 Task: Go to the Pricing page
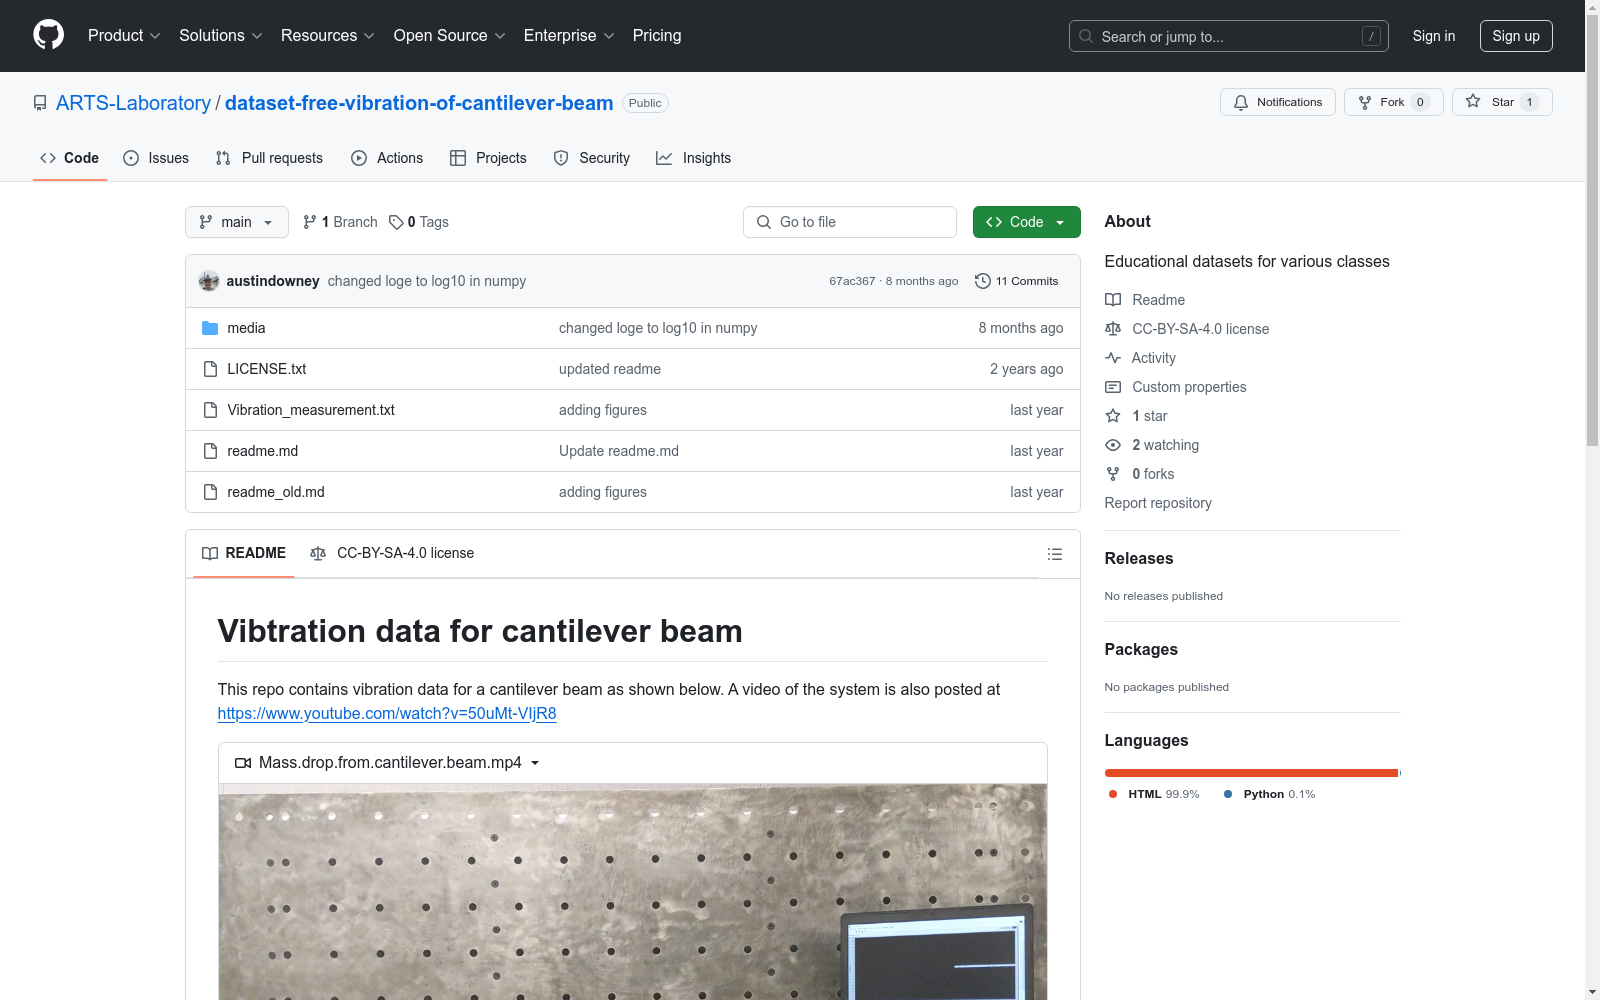(657, 36)
